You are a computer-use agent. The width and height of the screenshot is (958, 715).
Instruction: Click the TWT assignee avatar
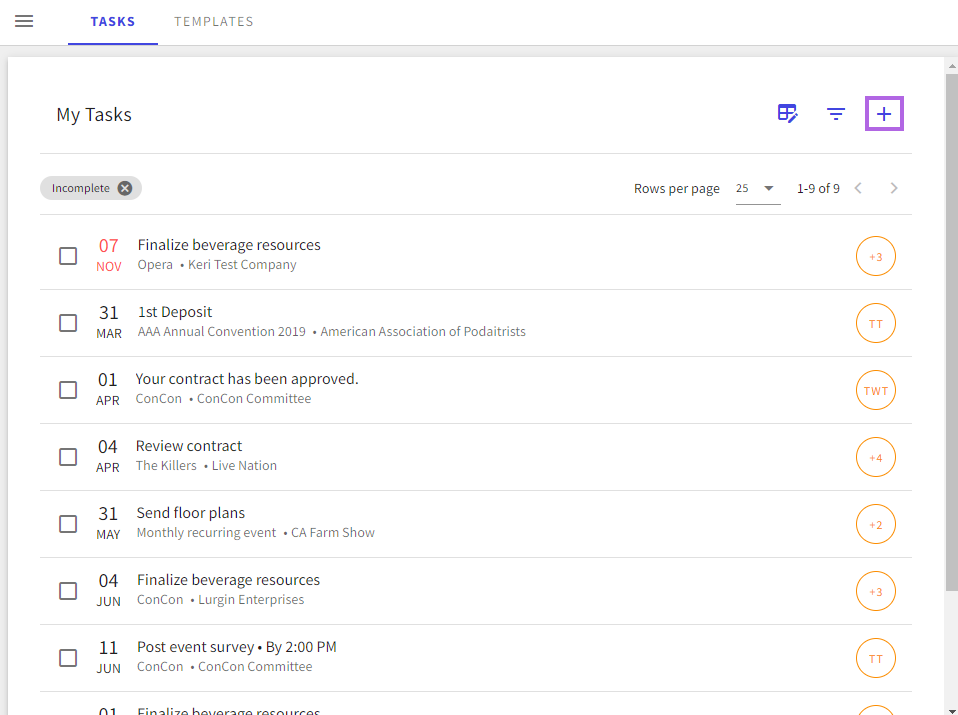875,391
